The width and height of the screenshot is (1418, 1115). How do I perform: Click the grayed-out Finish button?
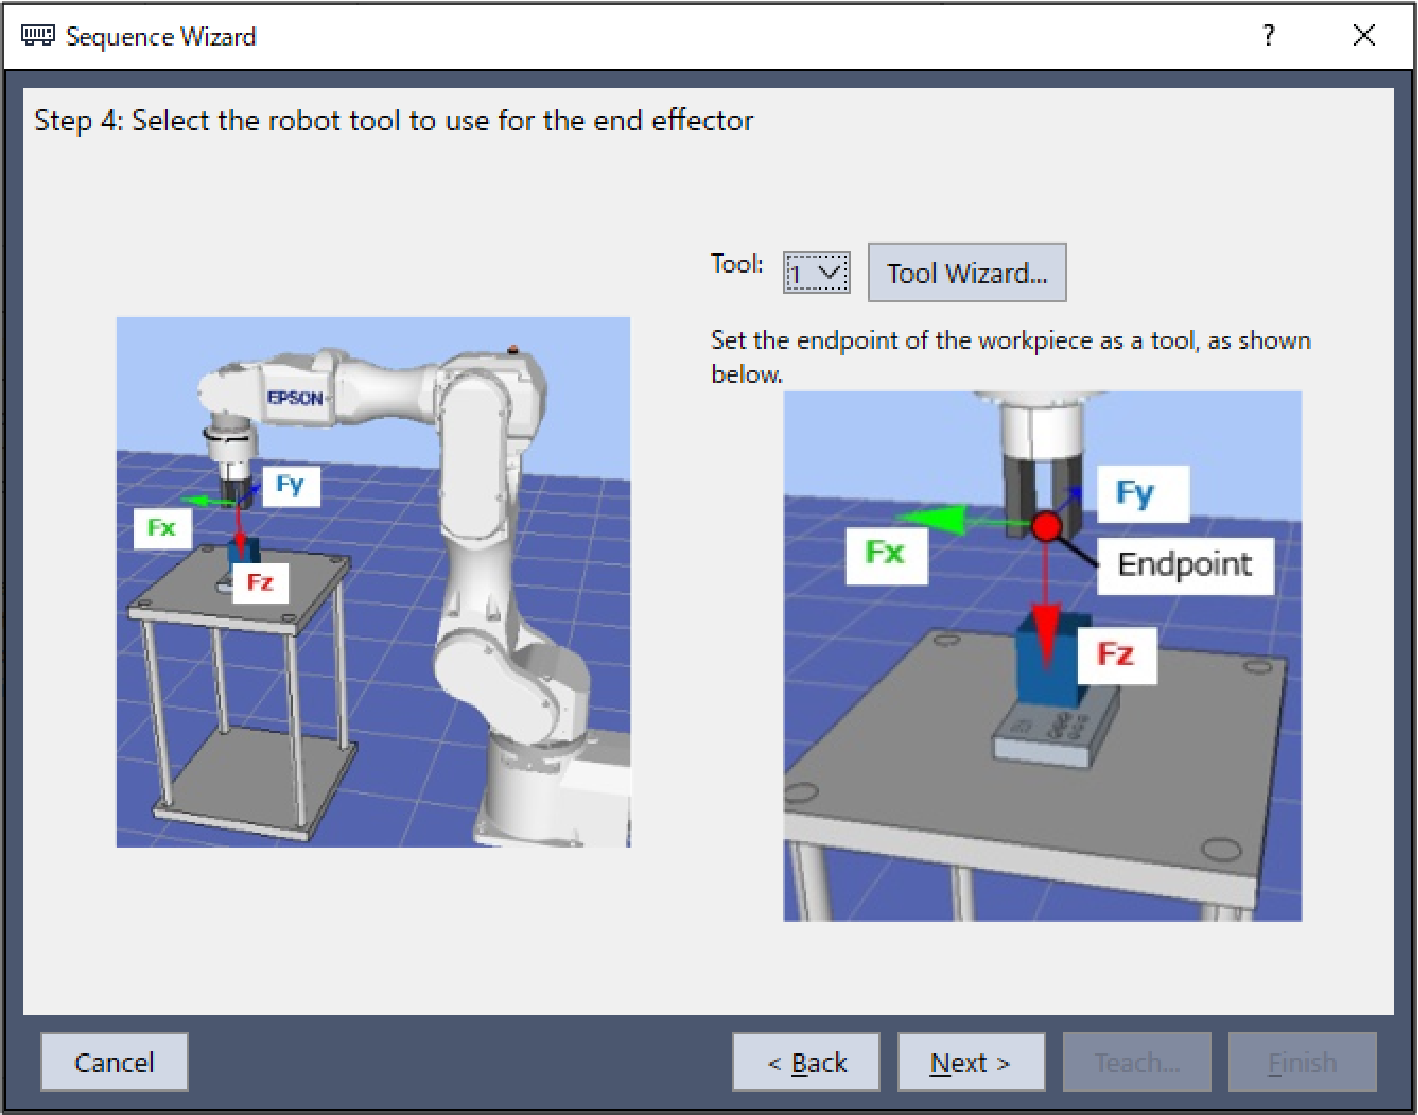click(x=1301, y=1062)
